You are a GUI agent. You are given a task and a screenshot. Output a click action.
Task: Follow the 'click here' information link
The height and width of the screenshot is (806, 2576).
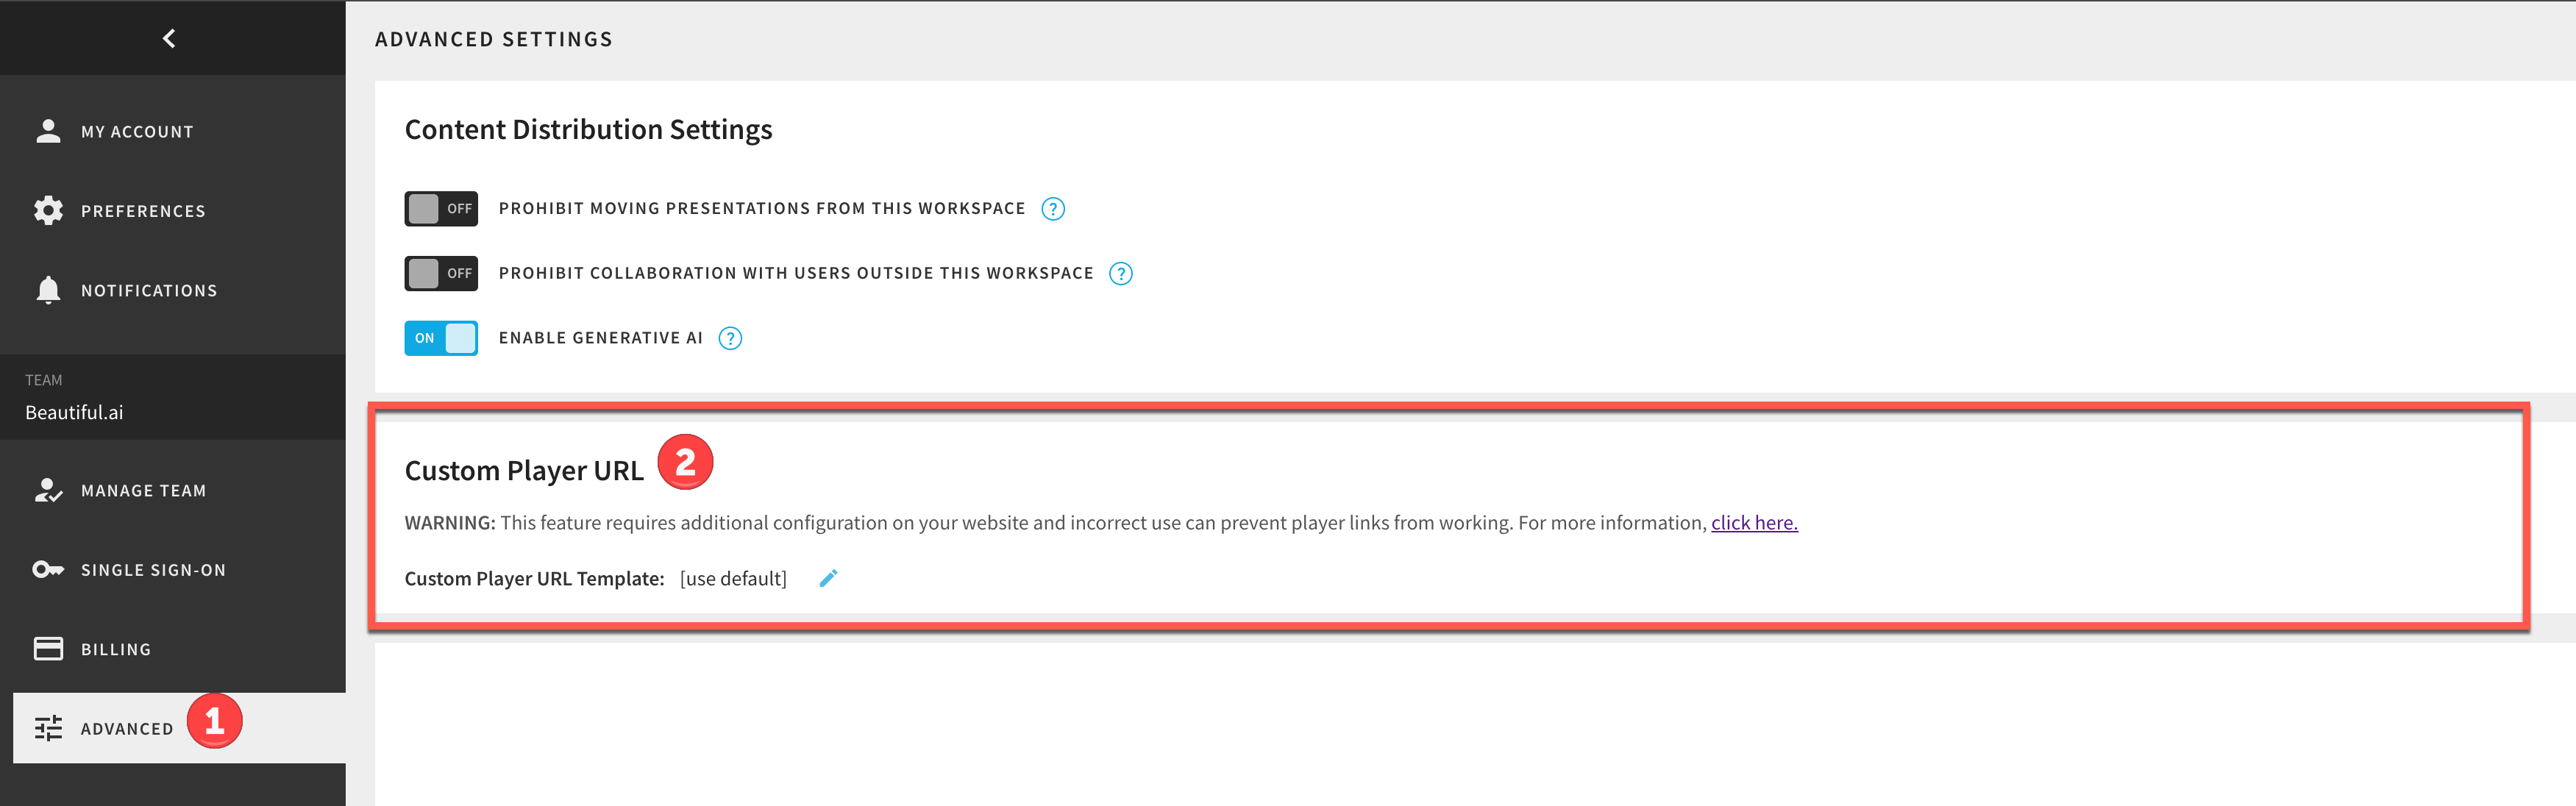point(1754,522)
